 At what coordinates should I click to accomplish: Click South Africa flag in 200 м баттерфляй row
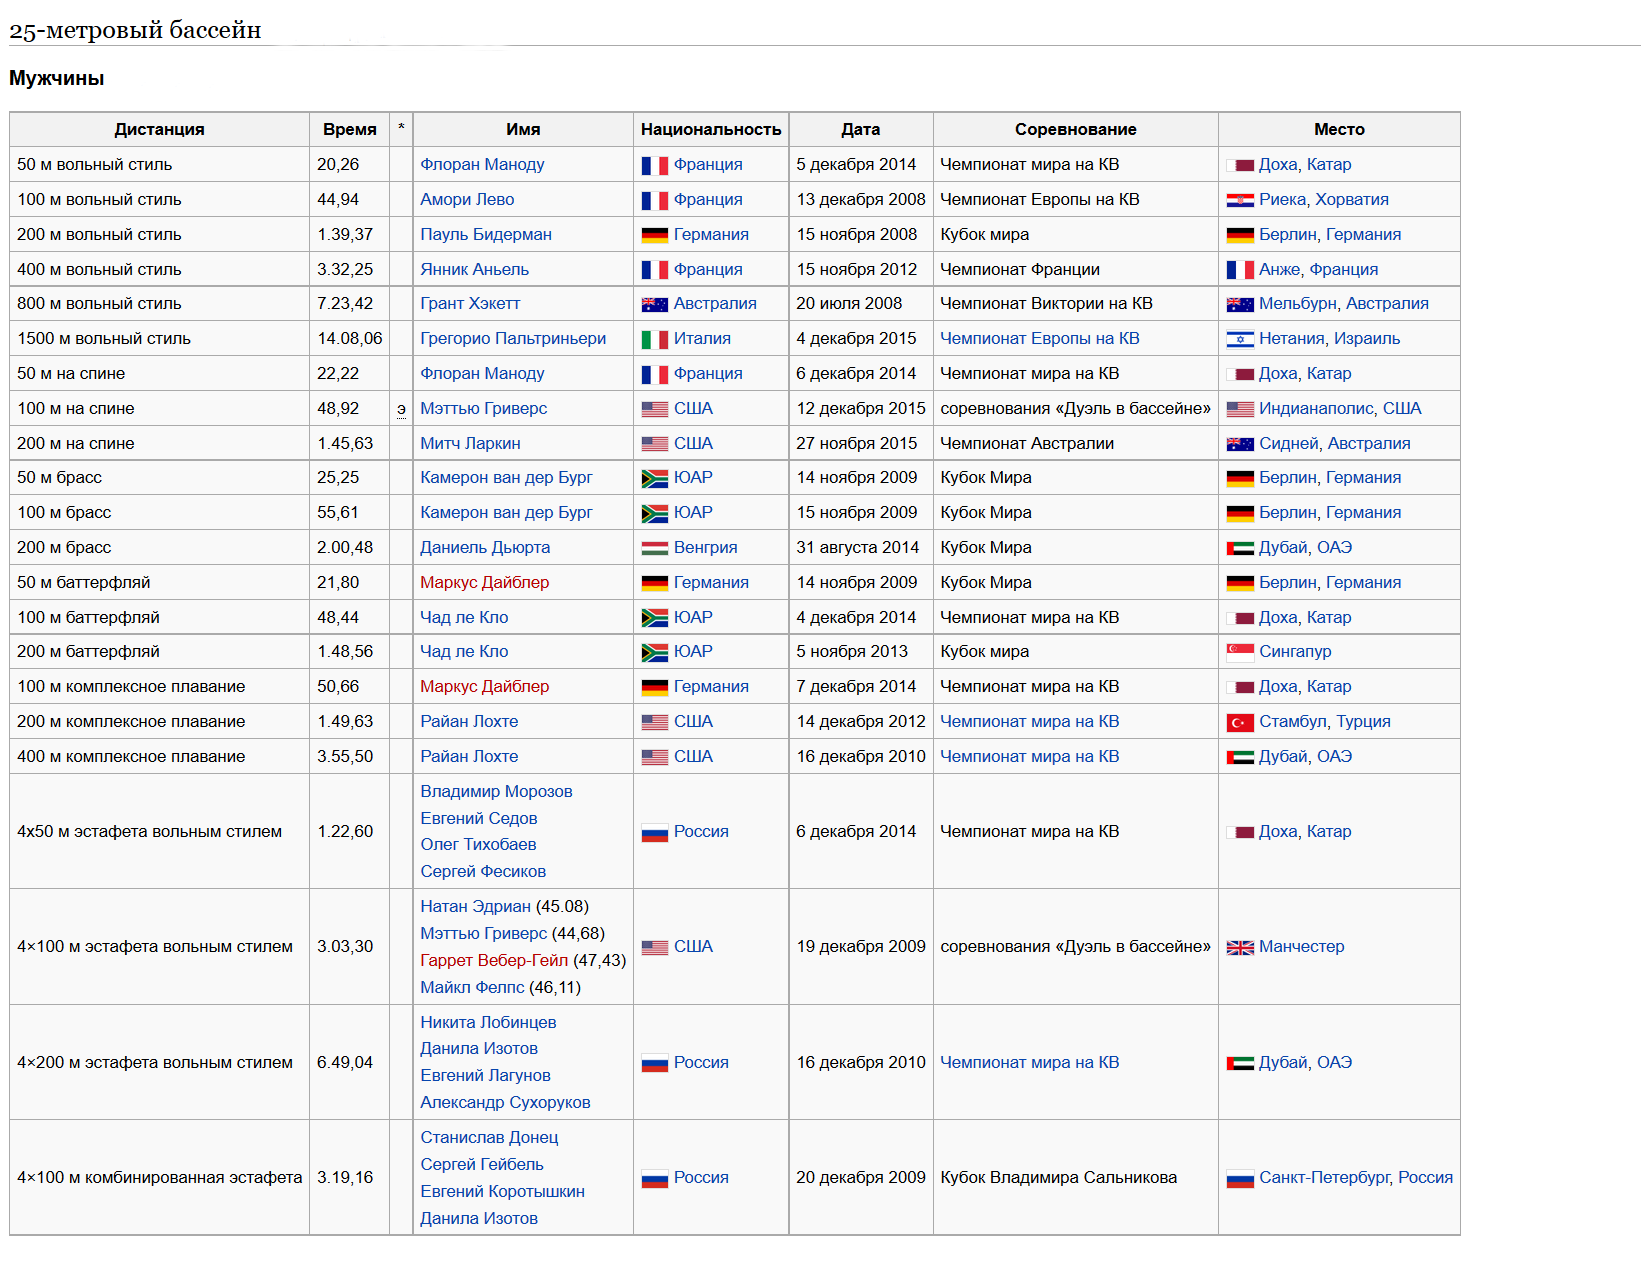pos(654,653)
